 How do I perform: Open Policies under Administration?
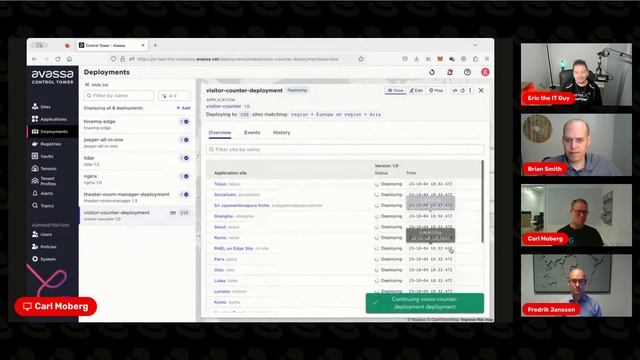click(44, 247)
